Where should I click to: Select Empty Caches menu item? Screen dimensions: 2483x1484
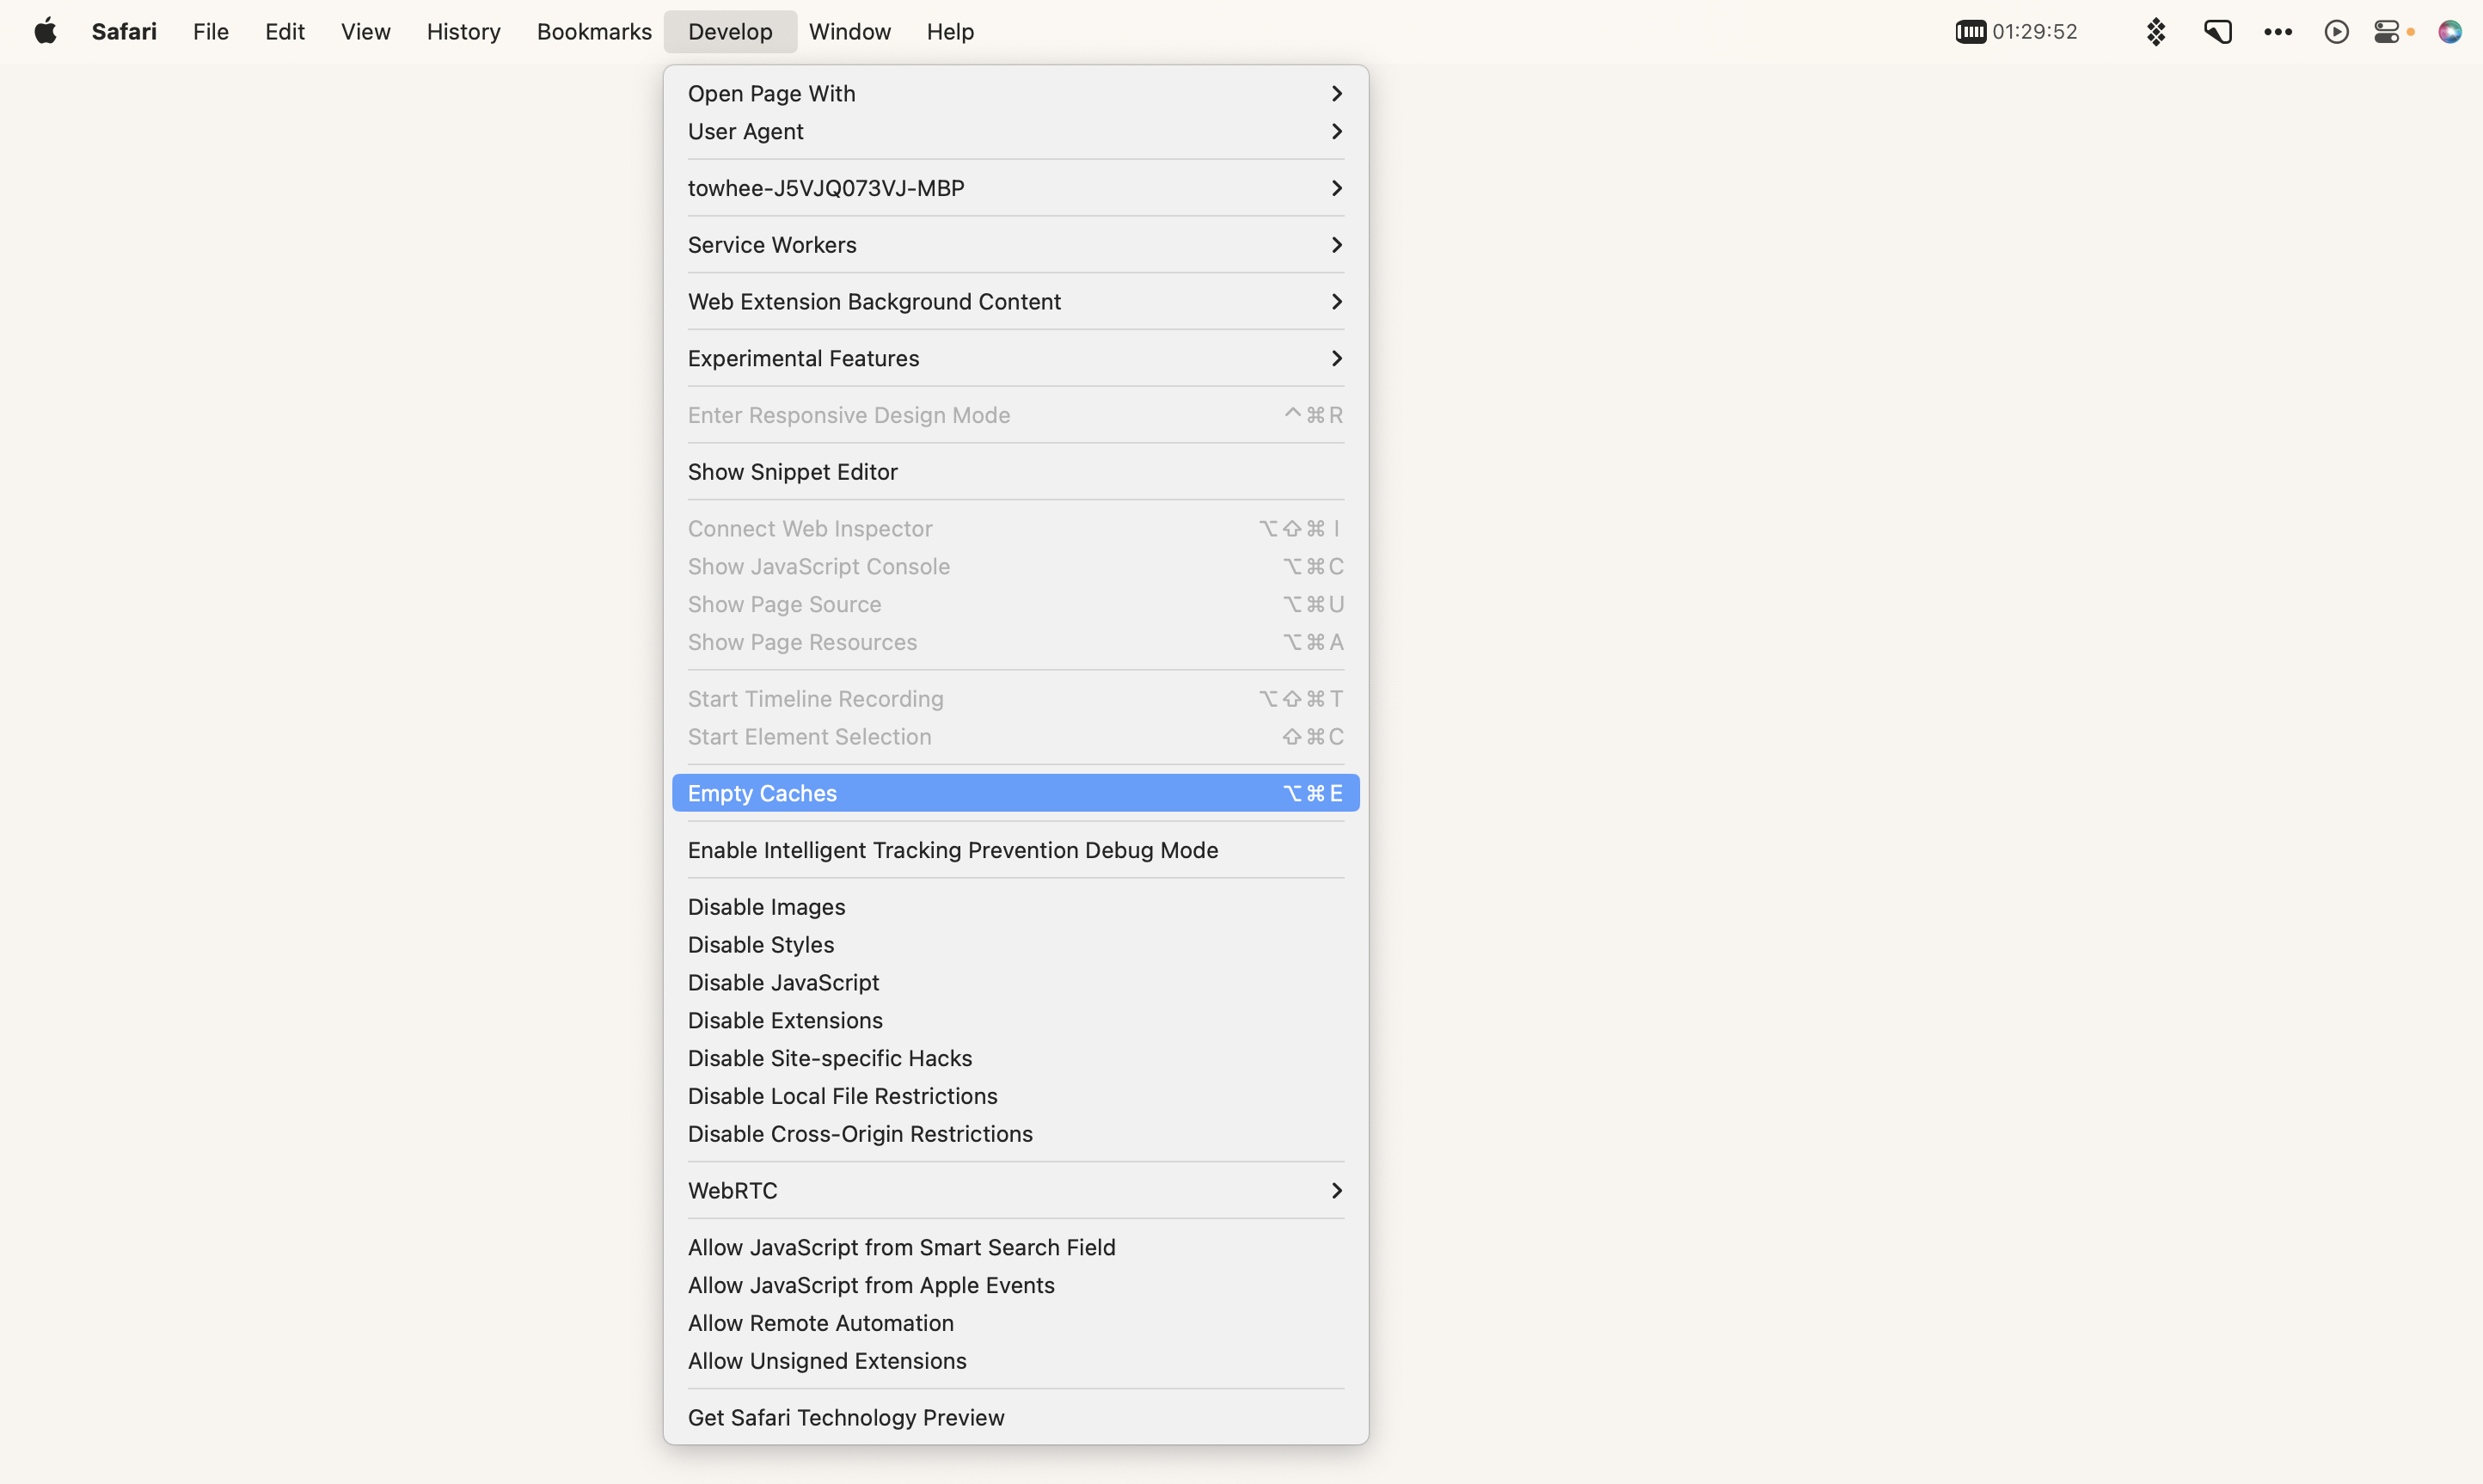(x=1015, y=792)
